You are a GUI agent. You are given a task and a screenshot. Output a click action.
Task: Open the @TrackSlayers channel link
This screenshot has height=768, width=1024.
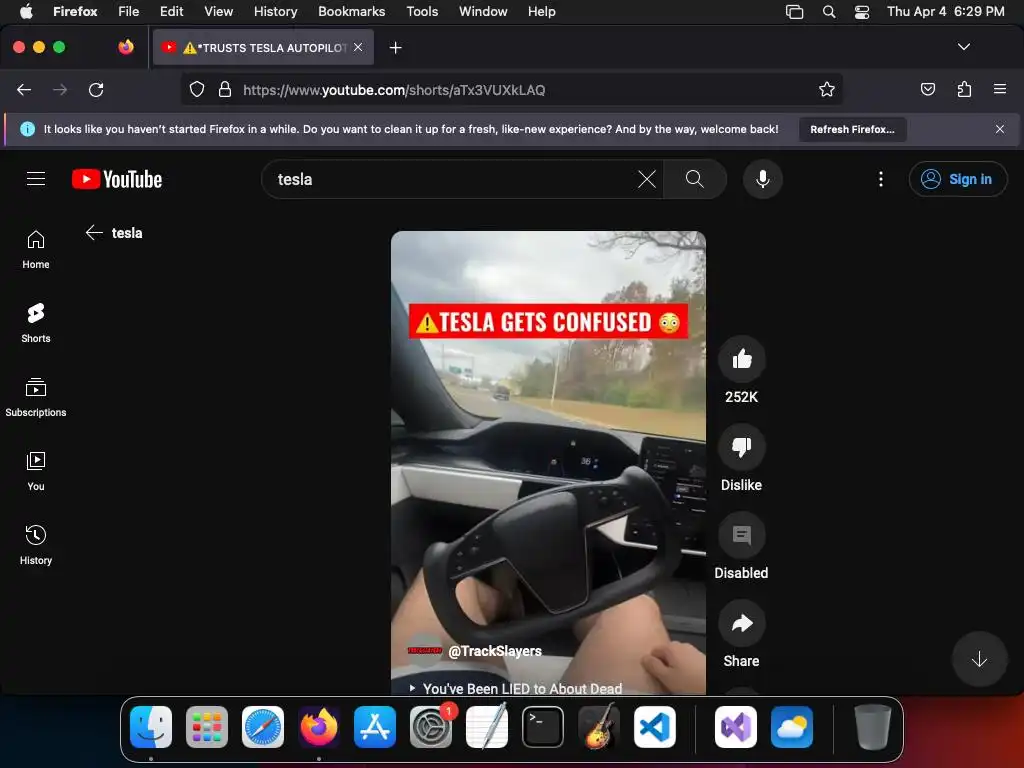[494, 651]
